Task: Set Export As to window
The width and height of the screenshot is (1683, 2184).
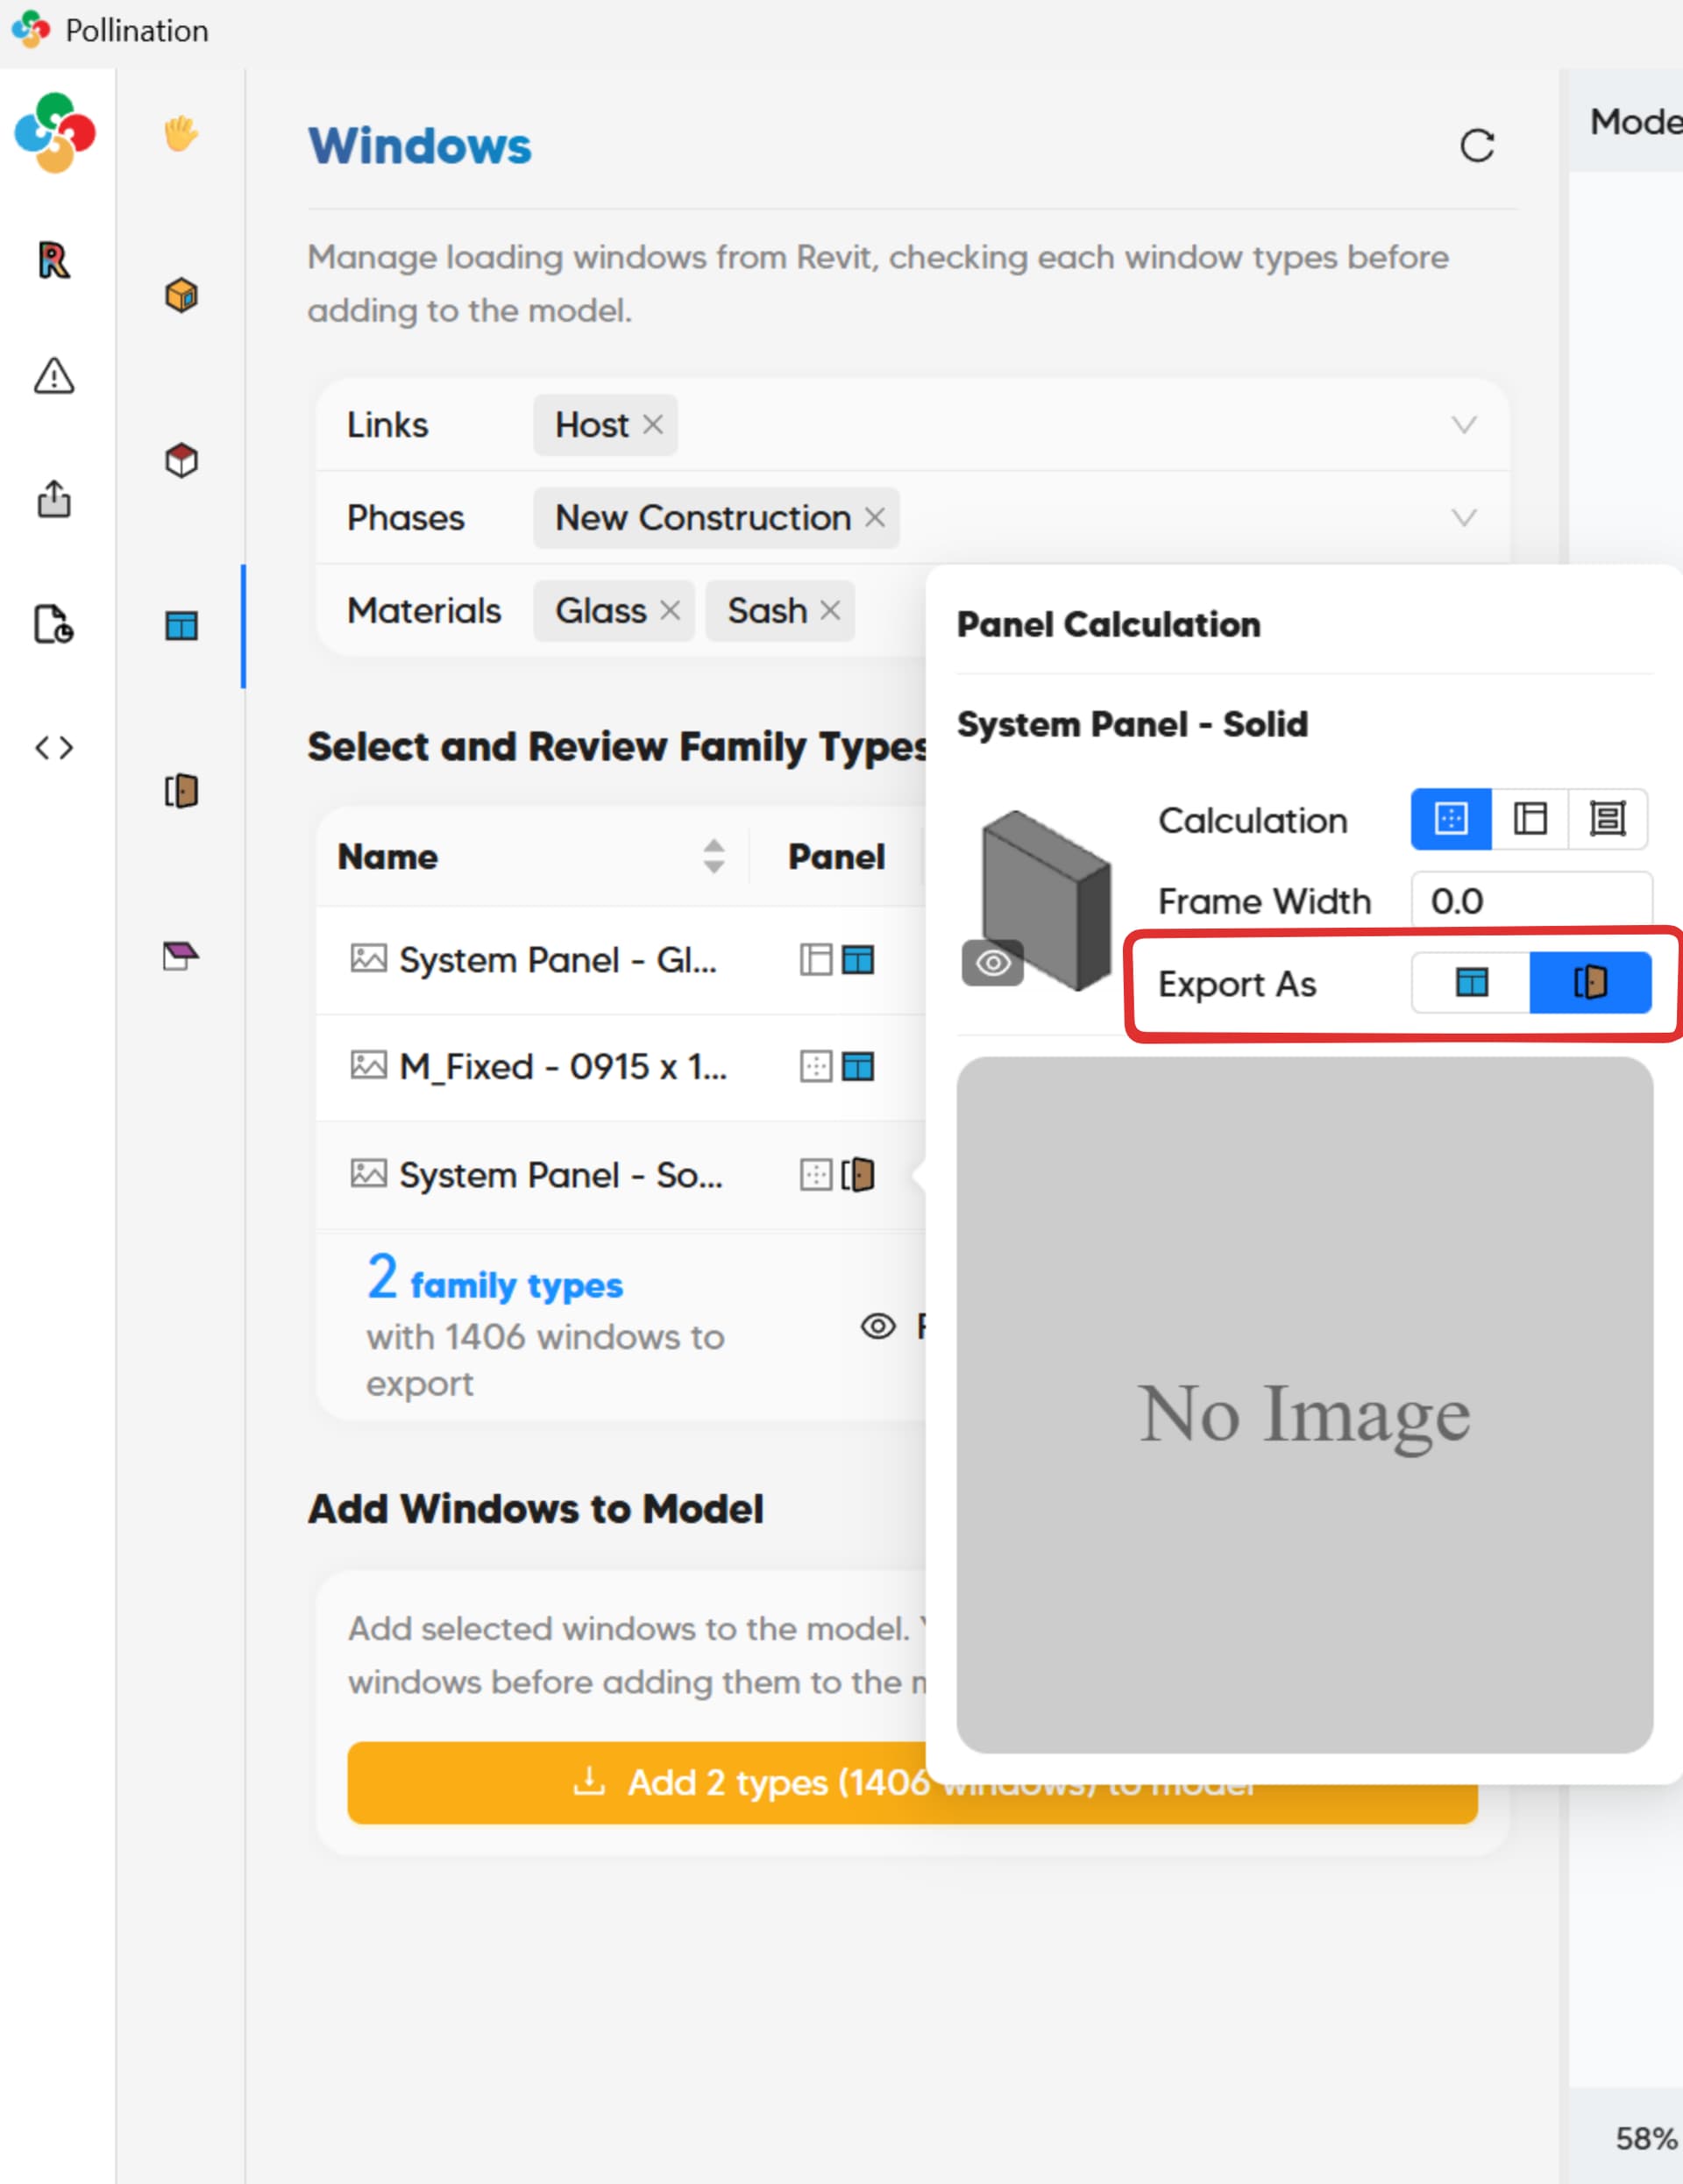Action: (1470, 983)
